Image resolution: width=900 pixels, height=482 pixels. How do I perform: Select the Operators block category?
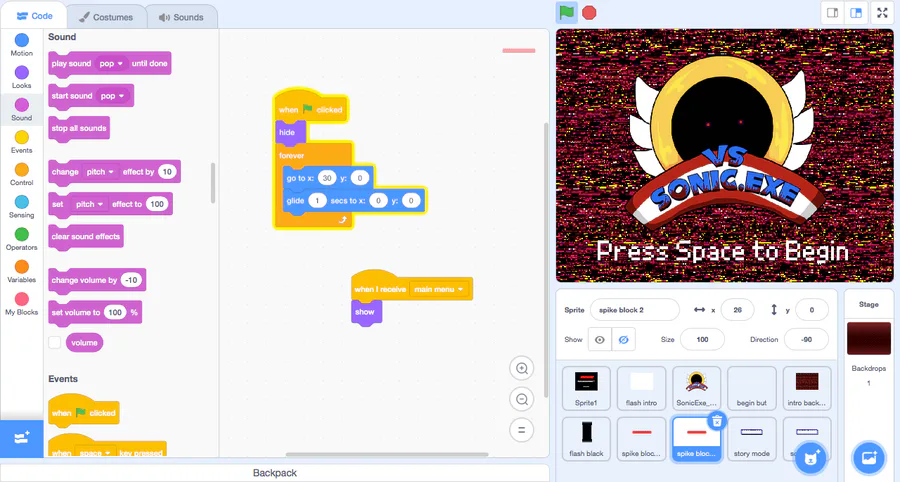coord(22,239)
